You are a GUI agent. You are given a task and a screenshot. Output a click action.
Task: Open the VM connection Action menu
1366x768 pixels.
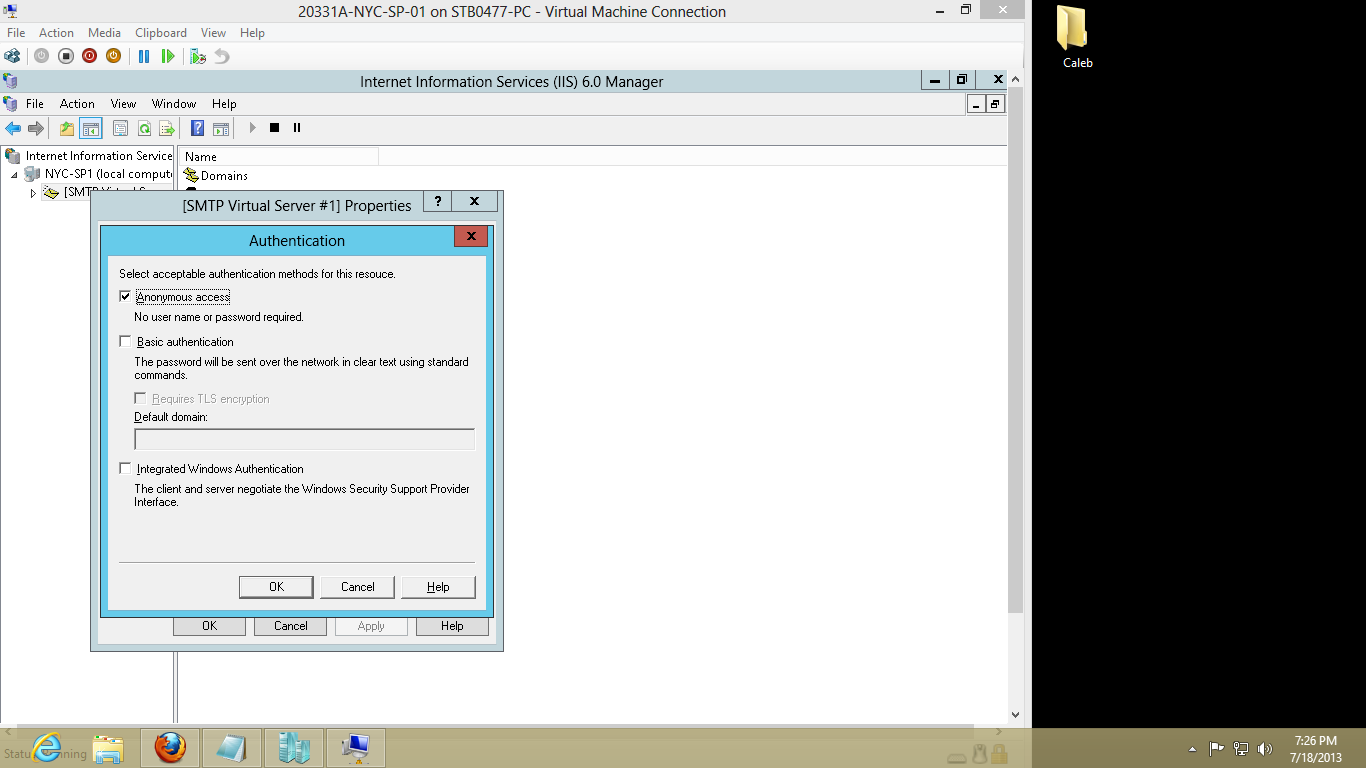click(x=56, y=33)
